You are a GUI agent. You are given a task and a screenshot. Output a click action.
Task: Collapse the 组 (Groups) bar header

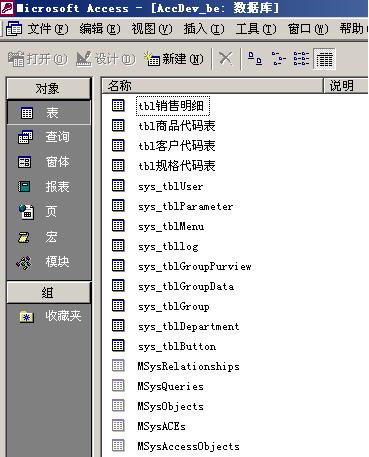pyautogui.click(x=48, y=293)
